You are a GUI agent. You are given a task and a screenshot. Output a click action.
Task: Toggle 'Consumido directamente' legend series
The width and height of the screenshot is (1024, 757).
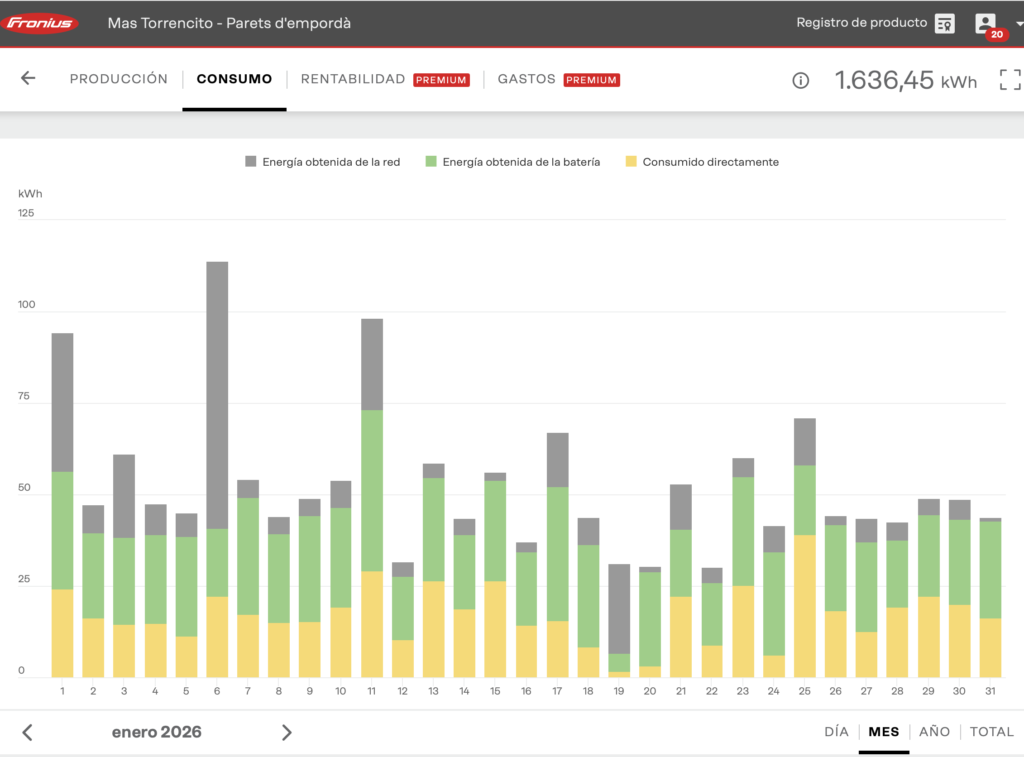[701, 162]
